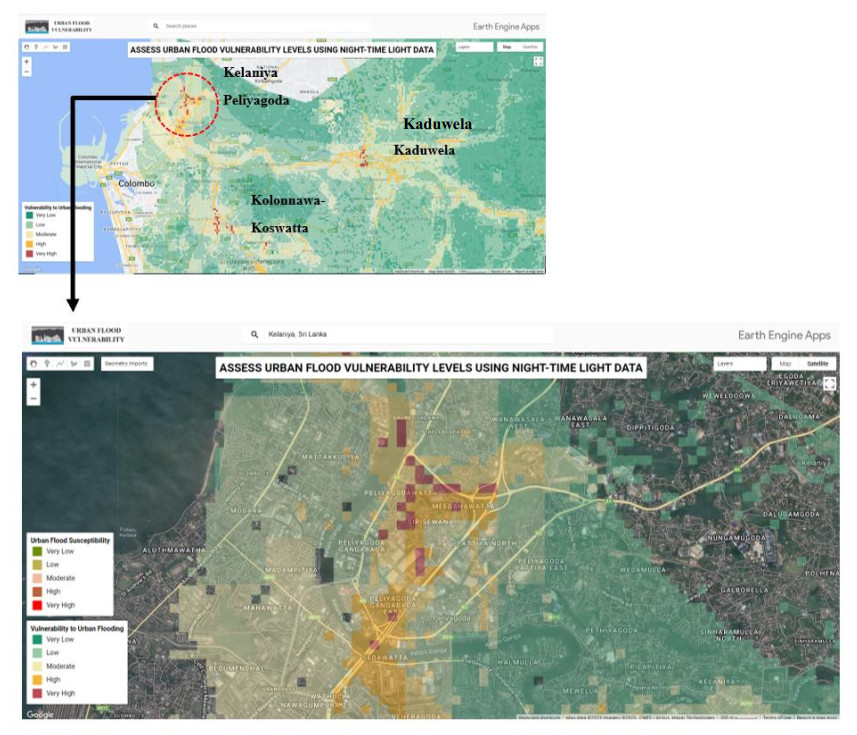The height and width of the screenshot is (735, 857).
Task: Expand the Layers dropdown in upper map
Action: pyautogui.click(x=473, y=46)
